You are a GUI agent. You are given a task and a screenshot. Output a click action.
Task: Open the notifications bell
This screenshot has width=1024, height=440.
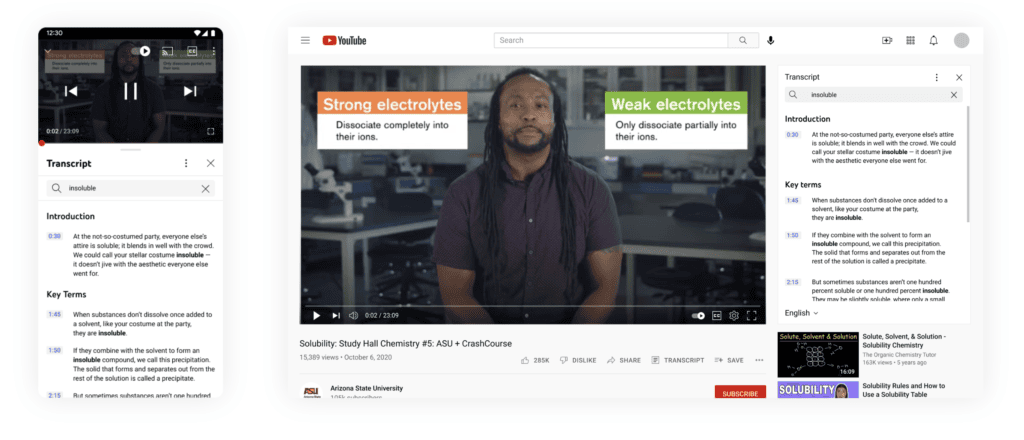[x=934, y=40]
